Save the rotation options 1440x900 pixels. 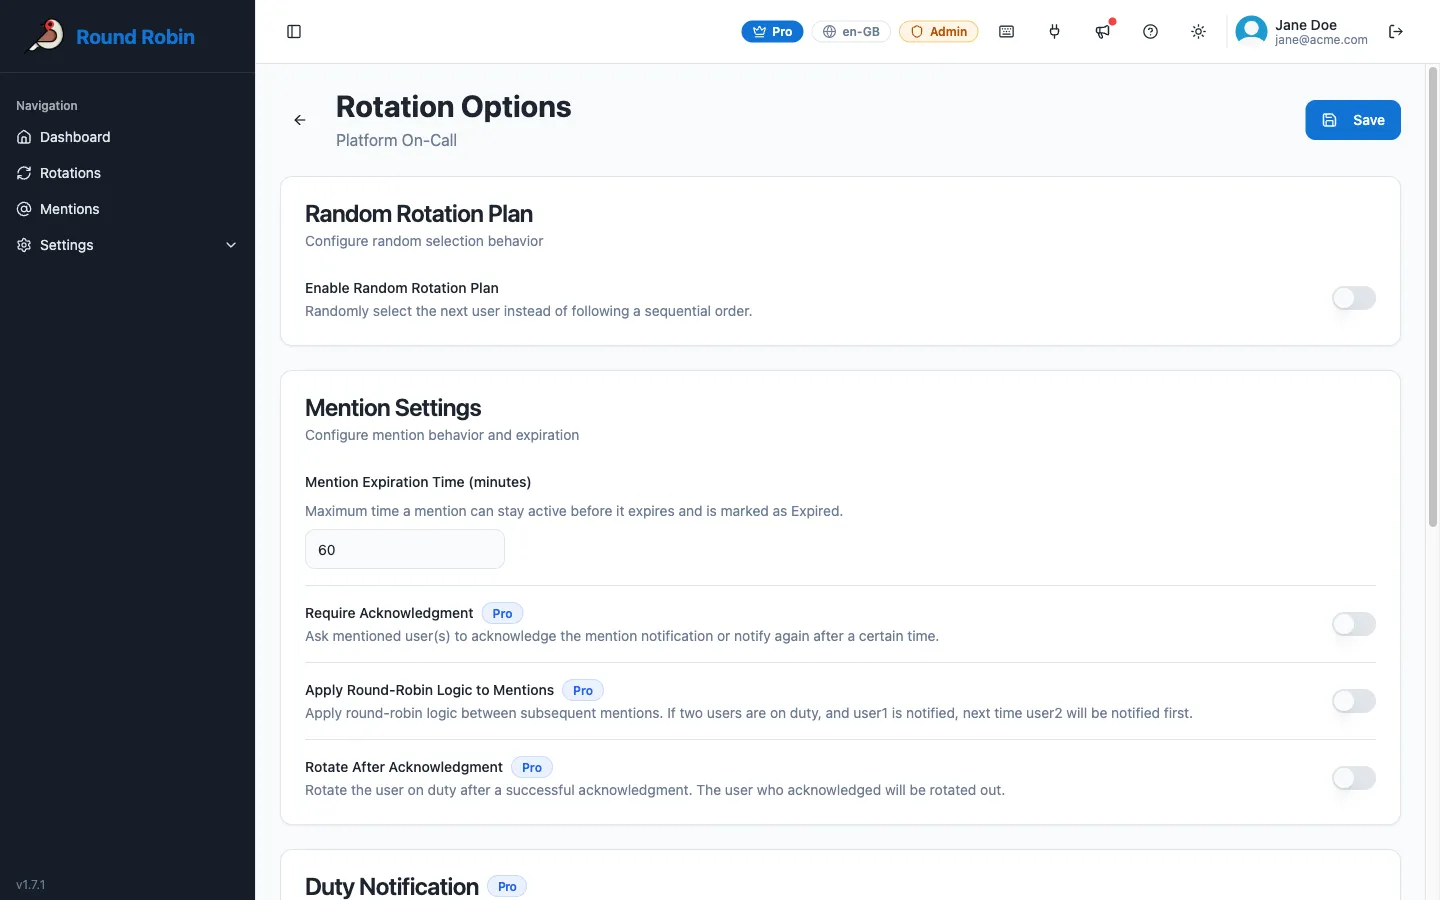coord(1353,120)
